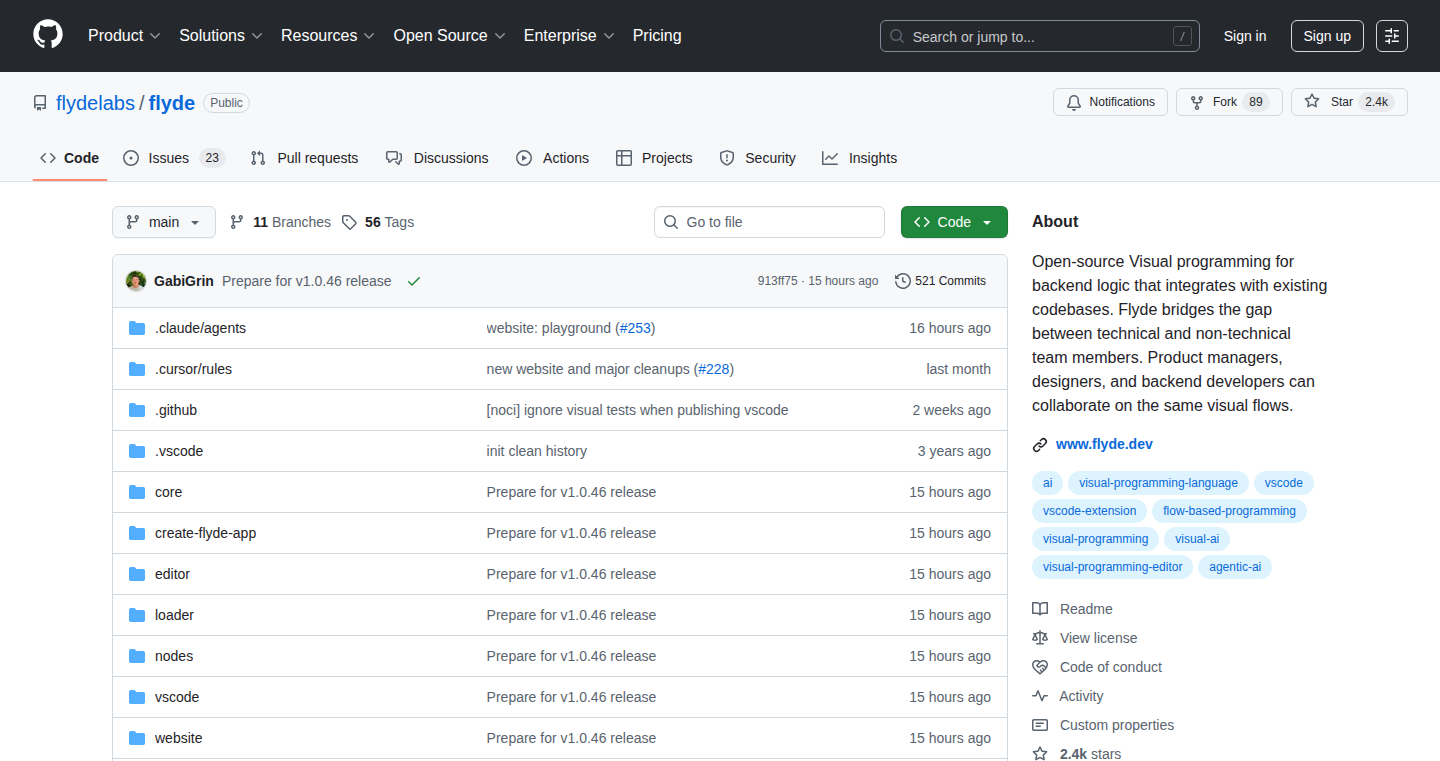Click the book icon next to Readme
The image size is (1440, 761).
[x=1040, y=609]
